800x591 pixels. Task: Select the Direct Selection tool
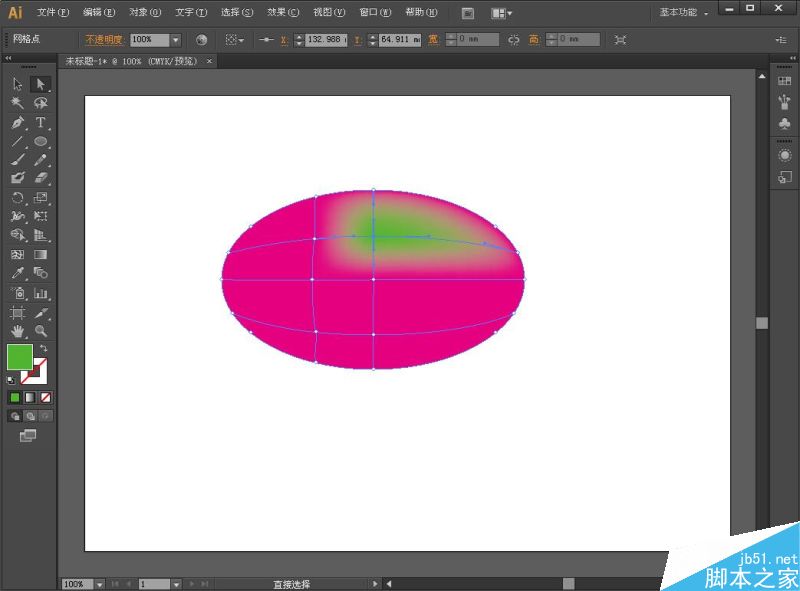point(40,84)
